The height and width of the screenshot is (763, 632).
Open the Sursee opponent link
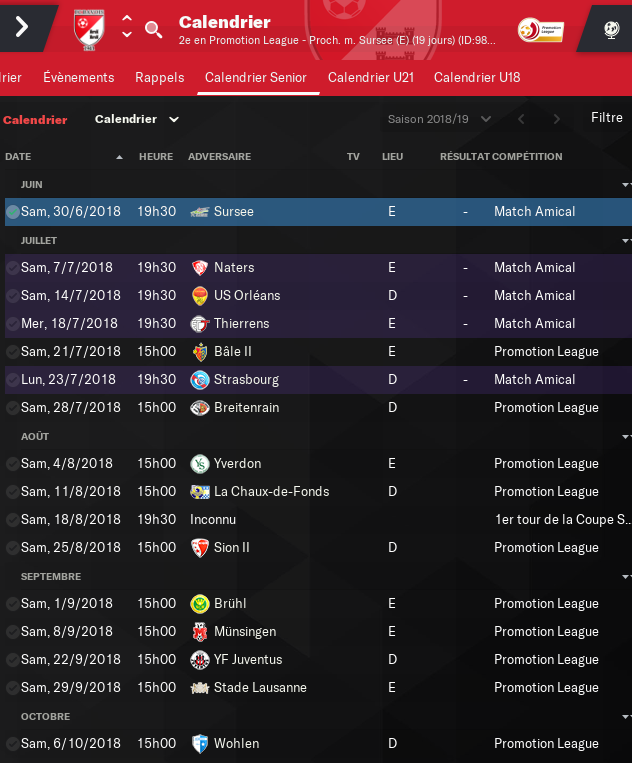click(x=233, y=212)
